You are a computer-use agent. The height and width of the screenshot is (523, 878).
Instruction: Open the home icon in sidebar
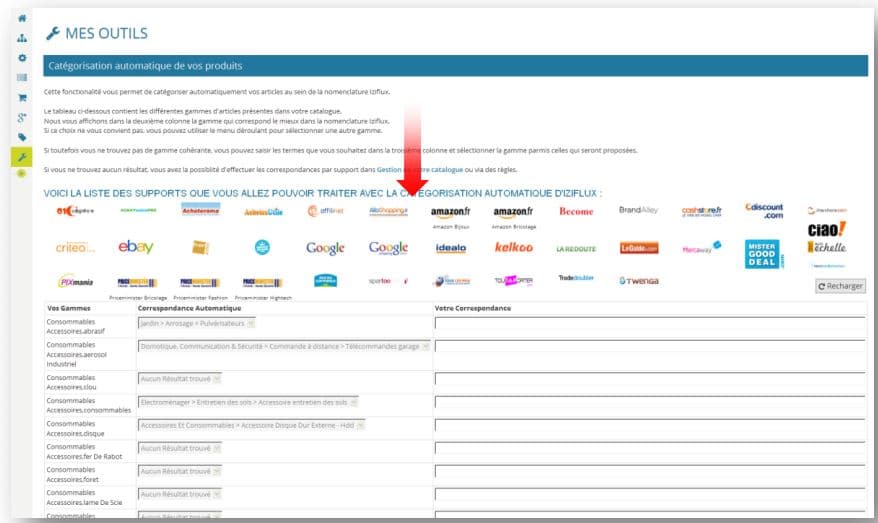pyautogui.click(x=22, y=18)
